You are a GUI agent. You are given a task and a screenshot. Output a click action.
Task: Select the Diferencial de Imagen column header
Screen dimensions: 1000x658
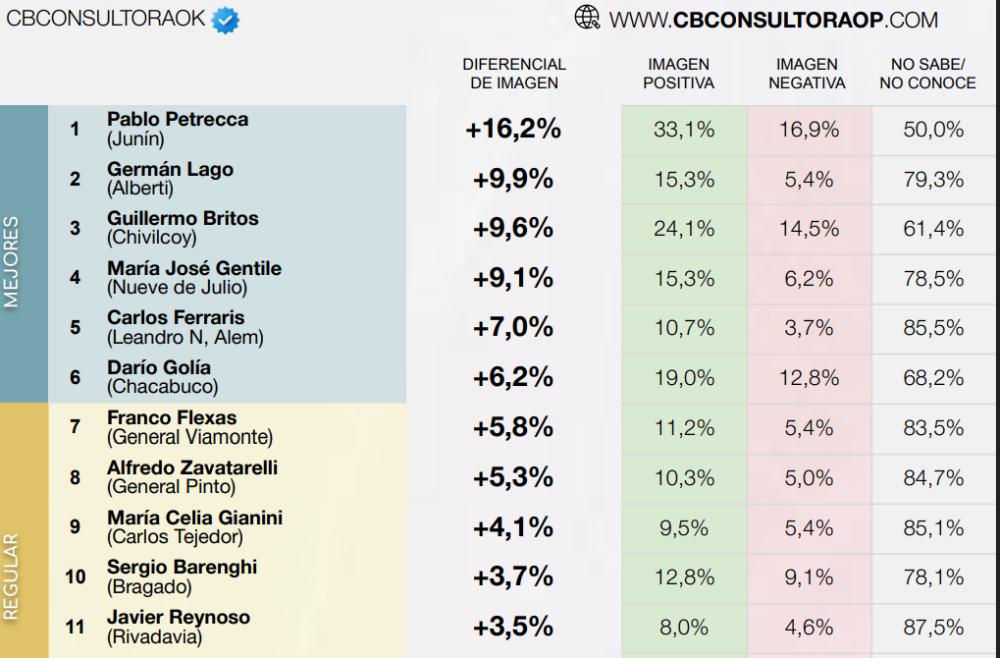point(514,74)
